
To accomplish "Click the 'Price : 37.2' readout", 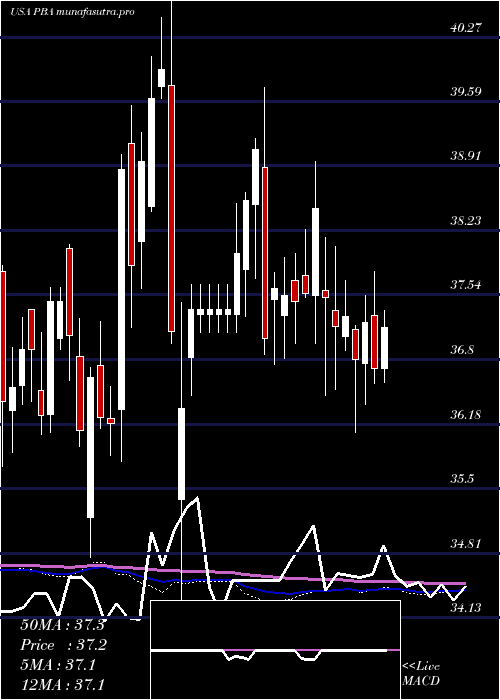I will [x=62, y=645].
